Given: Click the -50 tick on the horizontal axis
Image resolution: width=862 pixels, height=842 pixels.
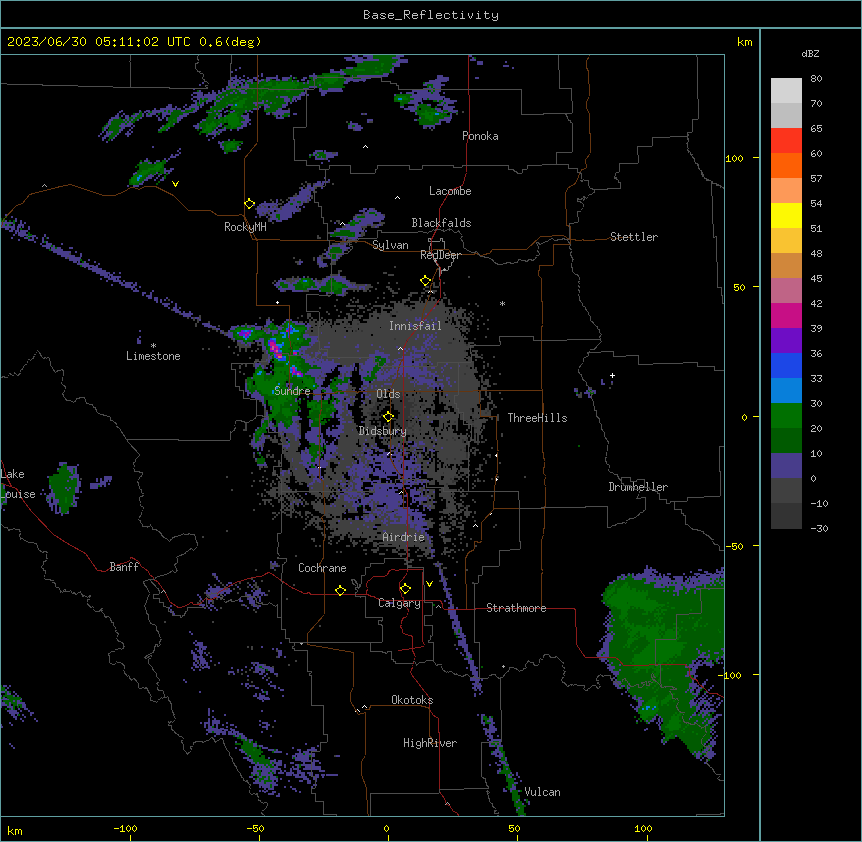Looking at the screenshot, I should (x=256, y=829).
